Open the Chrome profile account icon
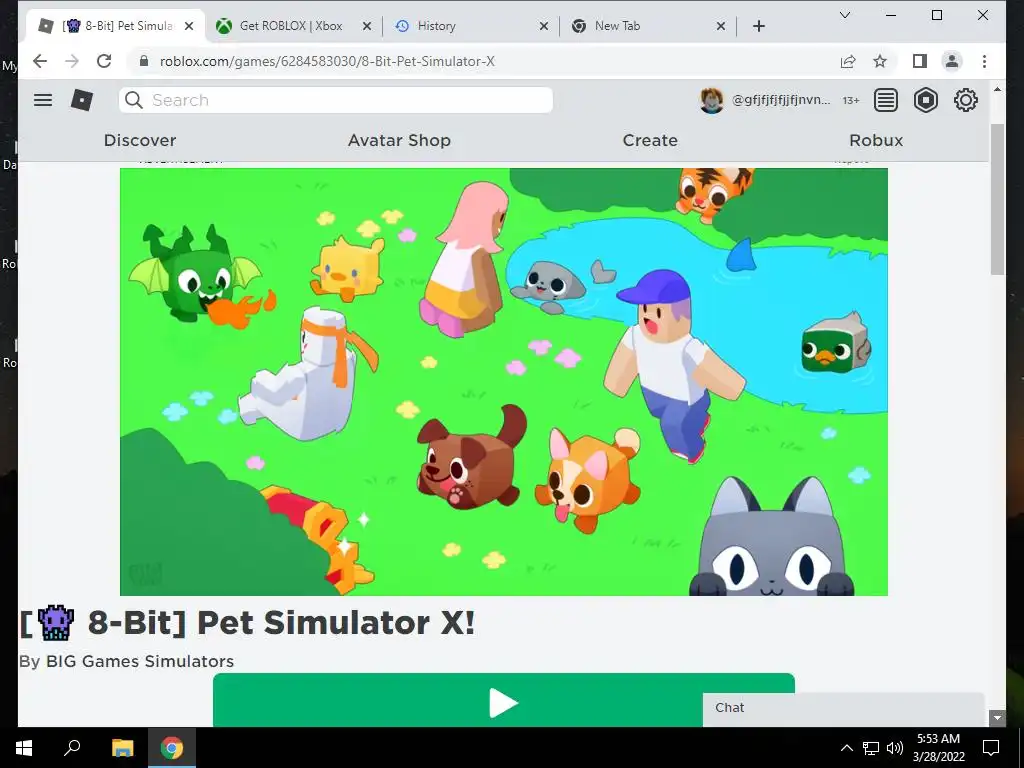The width and height of the screenshot is (1024, 768). pyautogui.click(x=952, y=61)
